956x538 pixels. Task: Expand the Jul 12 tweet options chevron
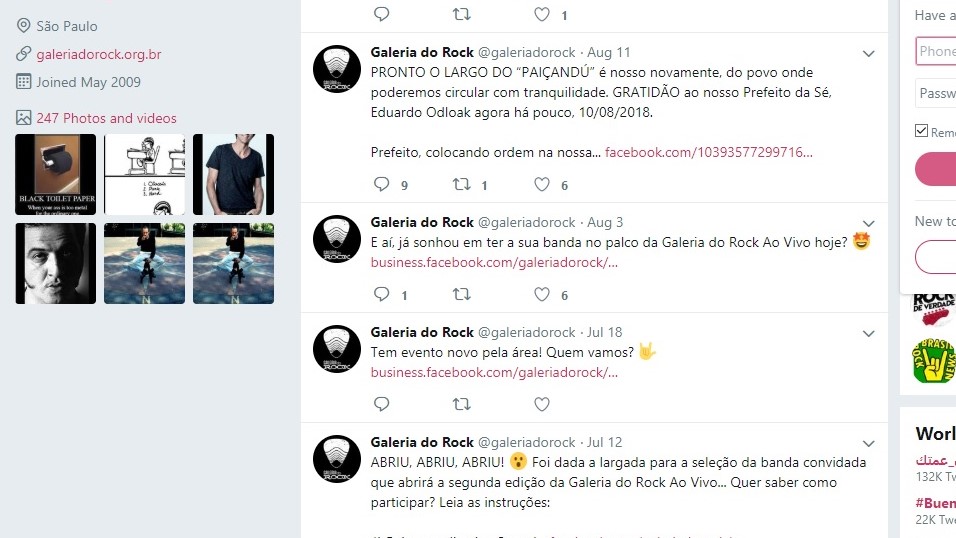point(868,443)
